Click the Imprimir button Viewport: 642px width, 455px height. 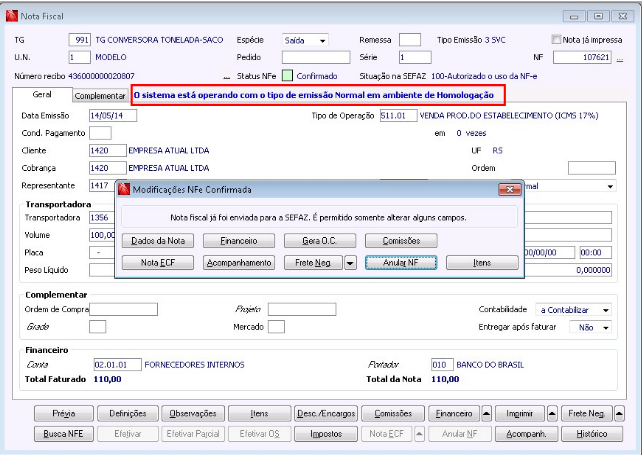click(x=520, y=414)
